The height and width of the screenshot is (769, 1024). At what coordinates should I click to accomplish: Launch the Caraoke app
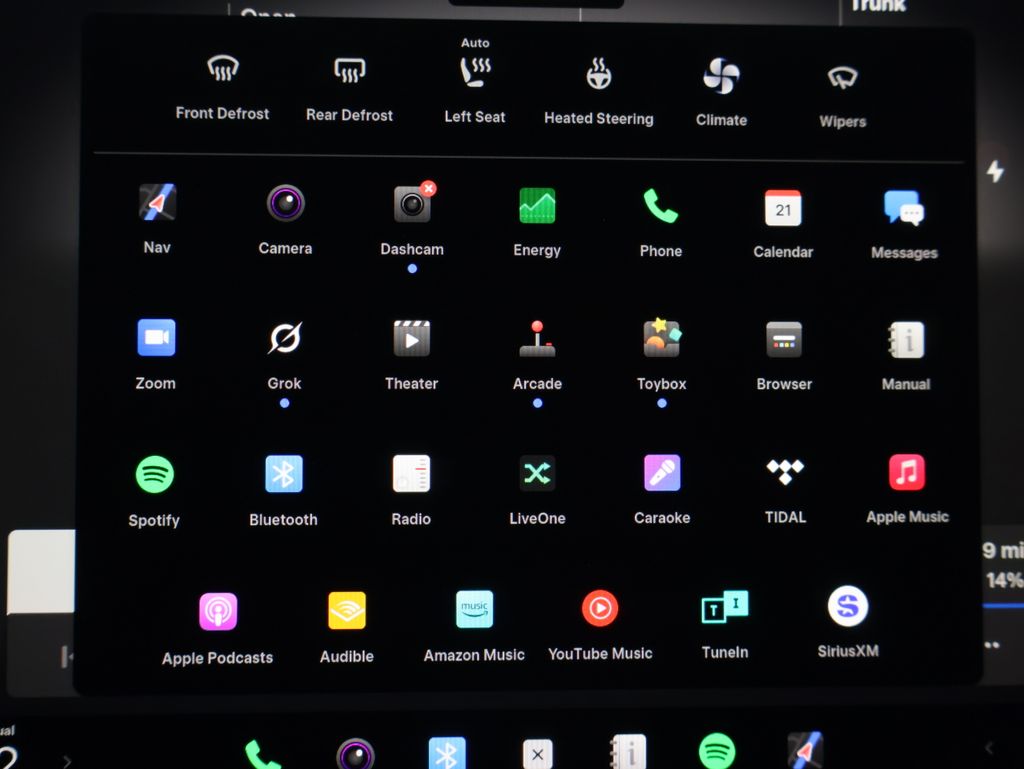point(662,473)
